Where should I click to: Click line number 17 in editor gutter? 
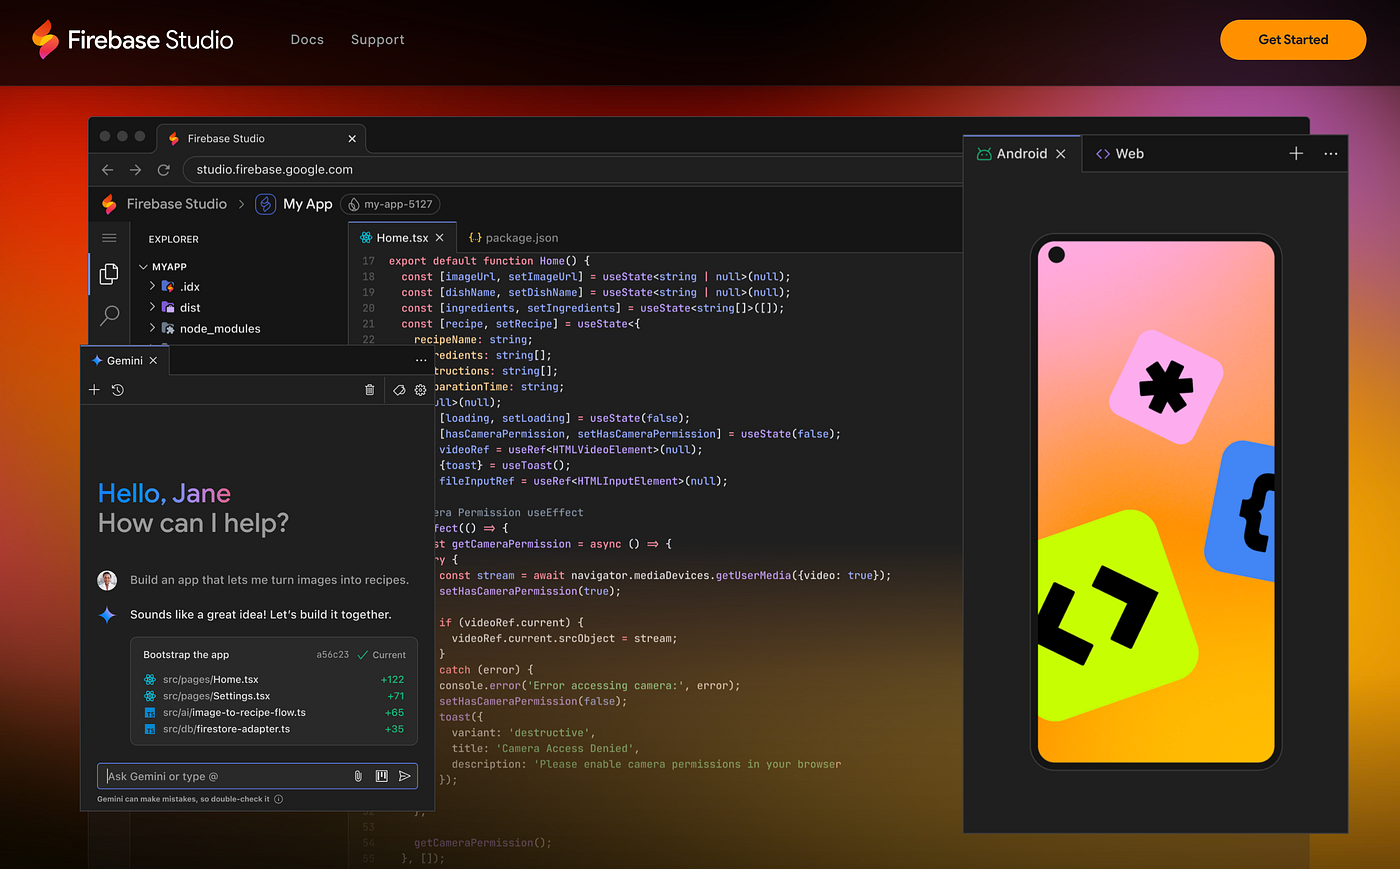pos(369,261)
